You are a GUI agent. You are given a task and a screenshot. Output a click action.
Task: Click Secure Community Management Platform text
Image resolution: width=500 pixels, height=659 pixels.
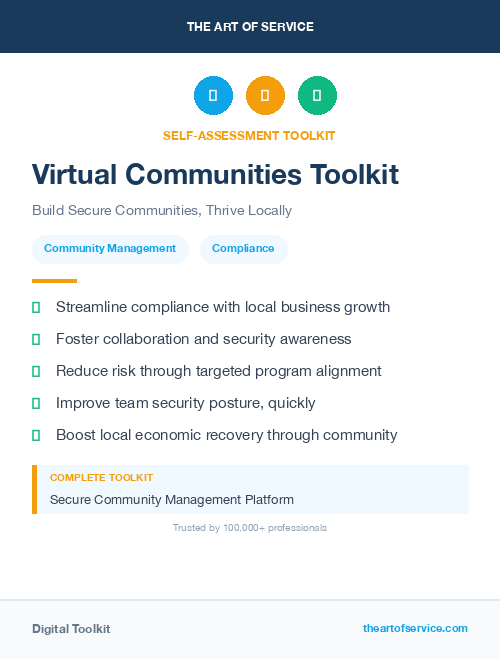[x=172, y=500]
